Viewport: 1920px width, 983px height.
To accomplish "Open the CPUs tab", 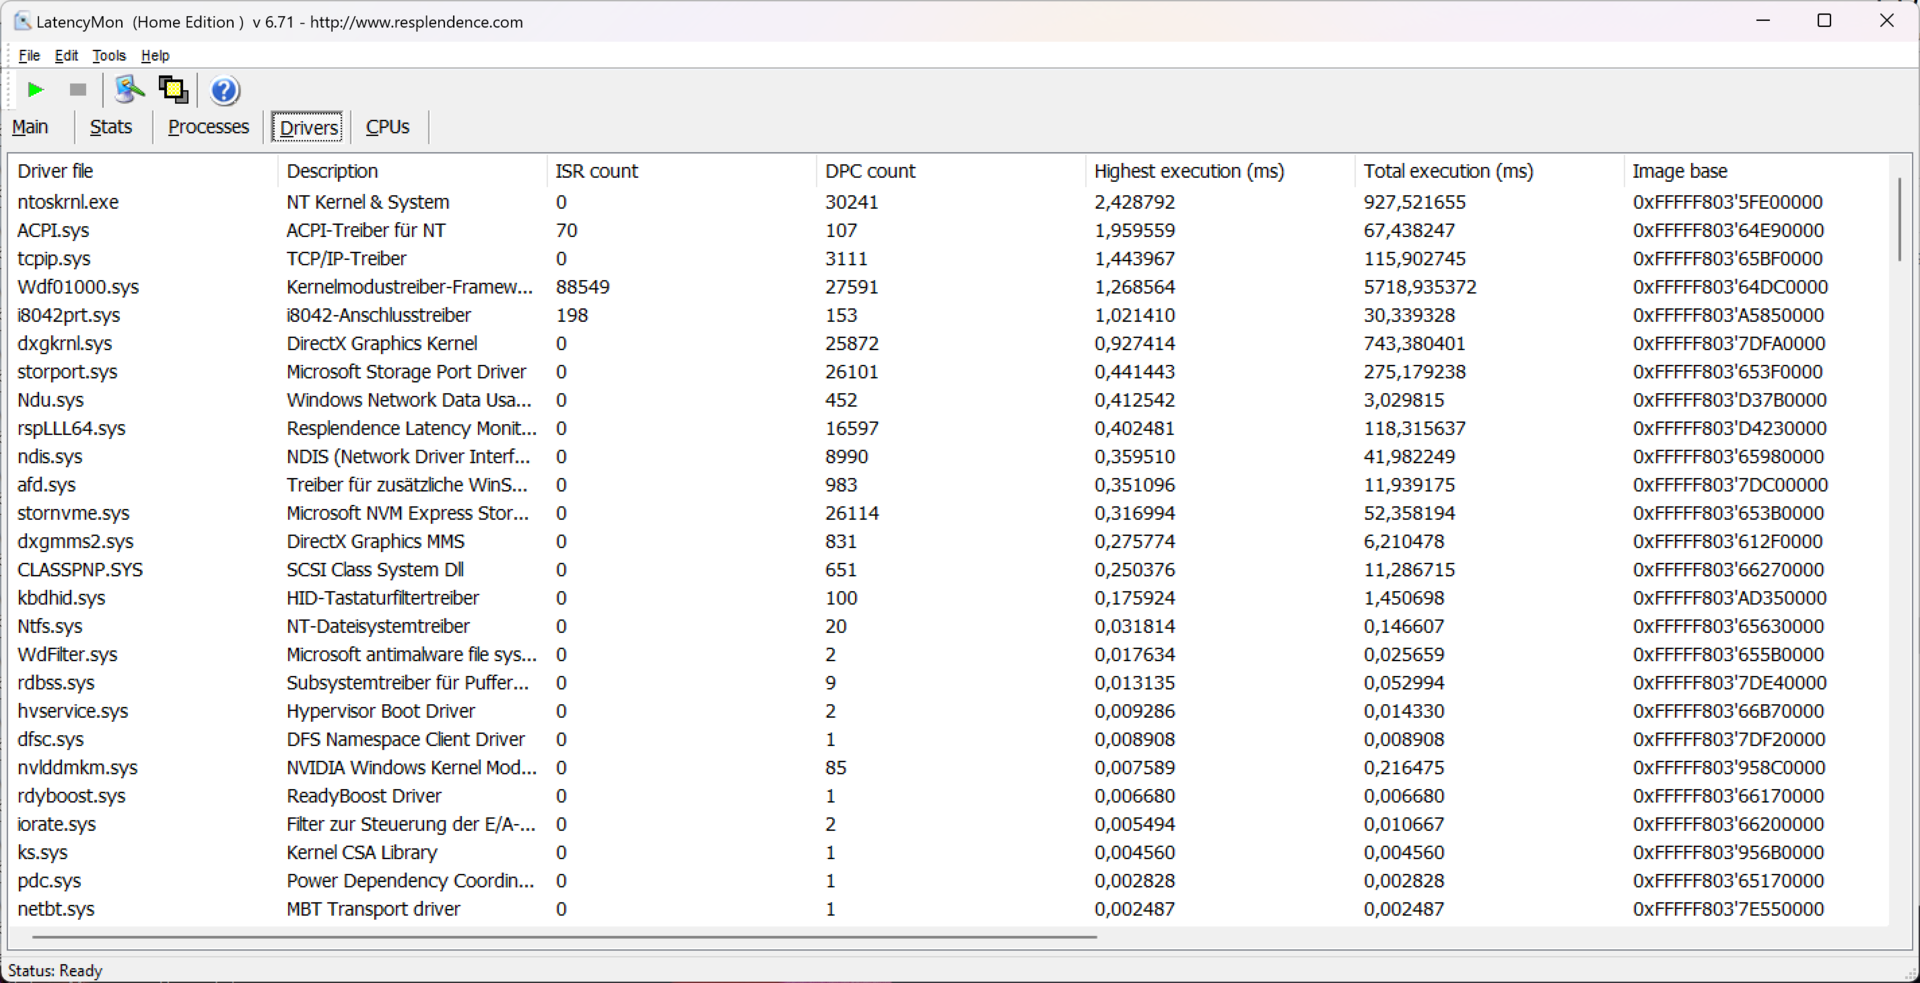I will pos(387,127).
